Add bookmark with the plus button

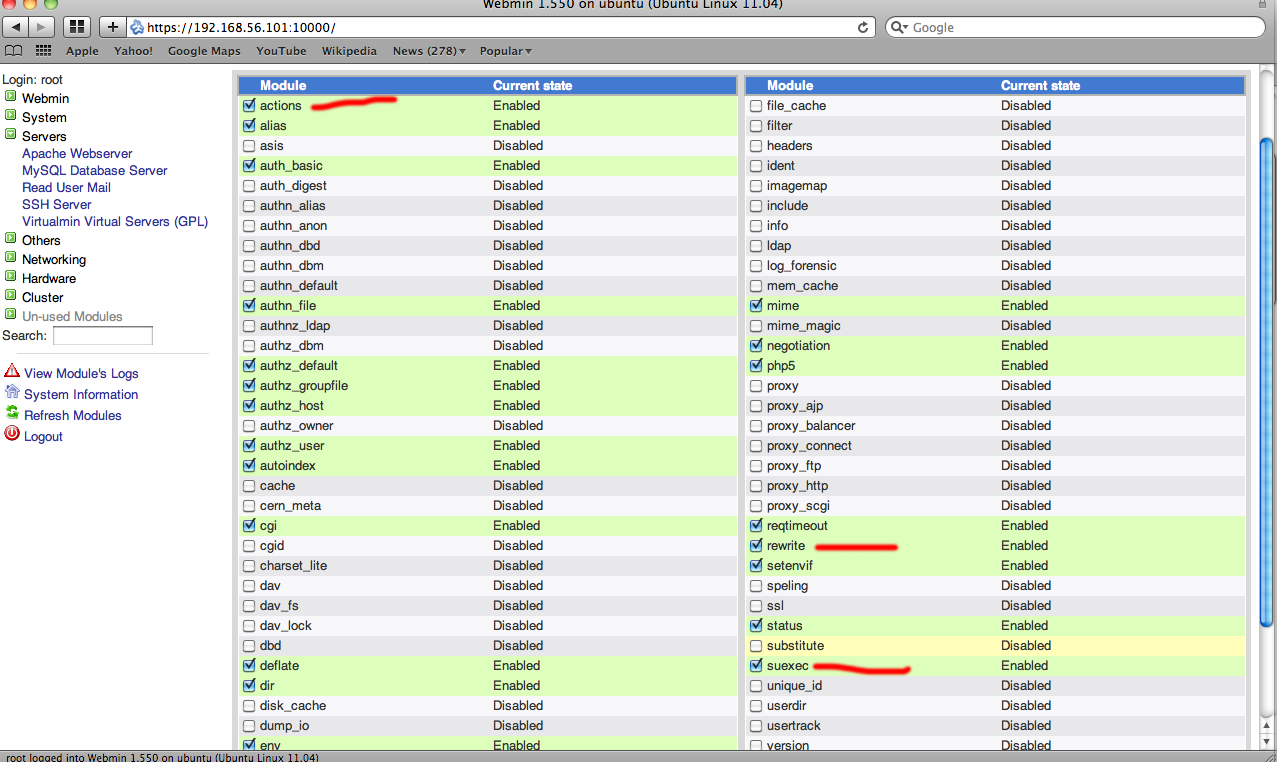click(112, 27)
